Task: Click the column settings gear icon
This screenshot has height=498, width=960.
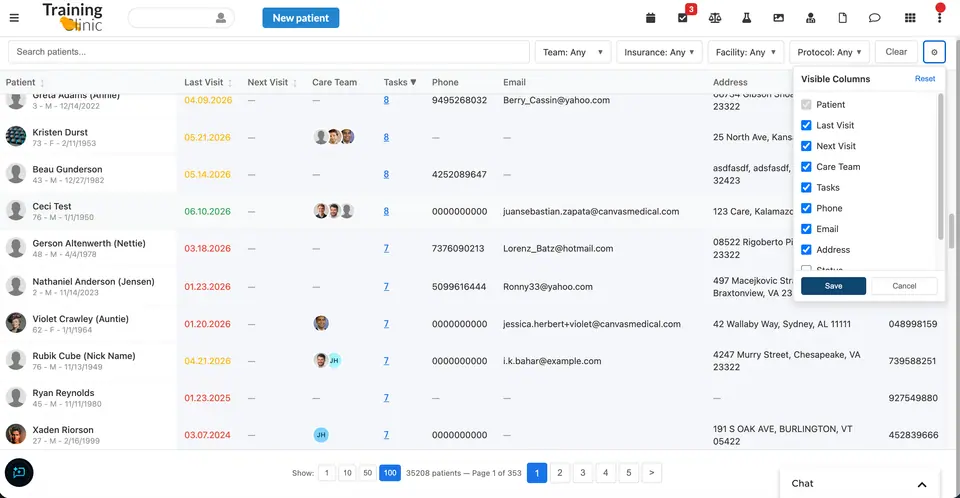Action: tap(934, 52)
